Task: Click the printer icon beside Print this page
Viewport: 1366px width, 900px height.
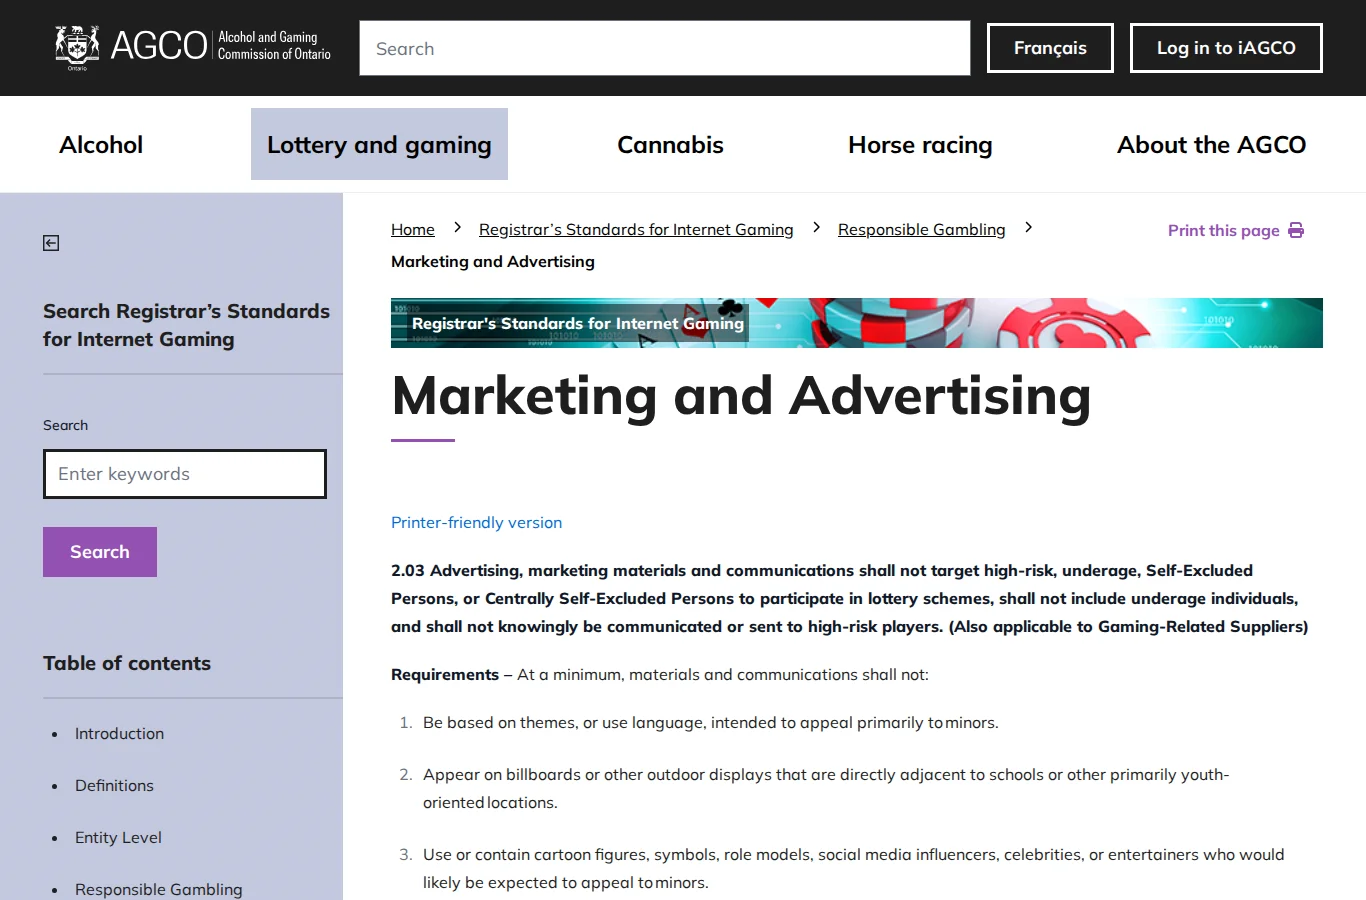Action: [x=1296, y=230]
